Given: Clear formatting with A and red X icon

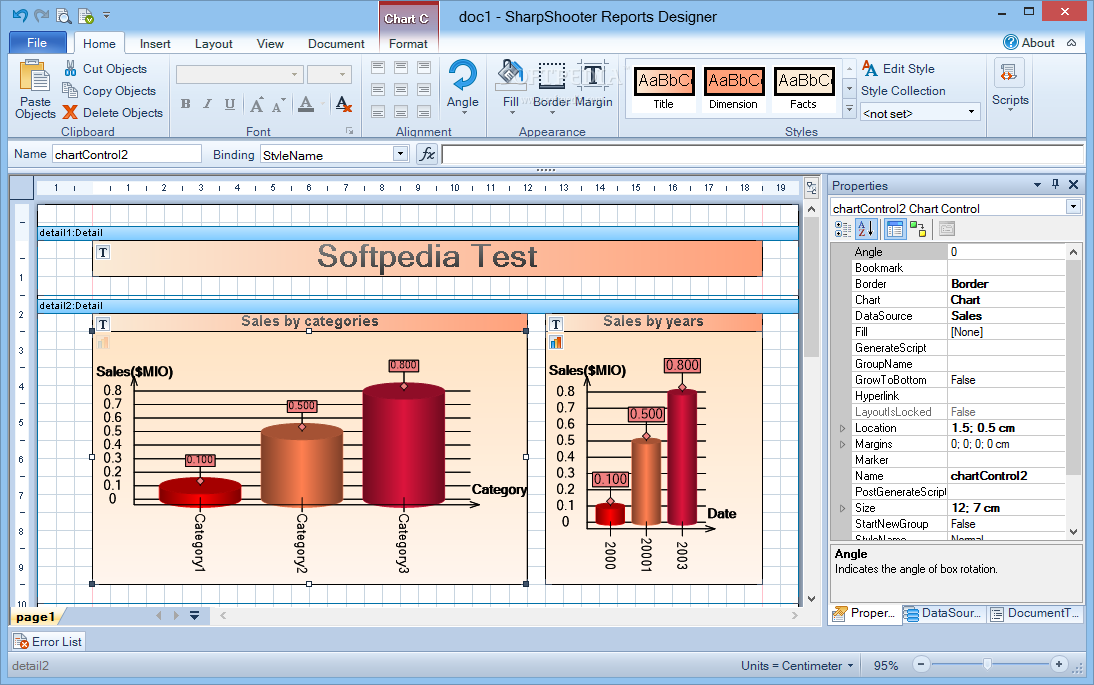Looking at the screenshot, I should [x=343, y=104].
